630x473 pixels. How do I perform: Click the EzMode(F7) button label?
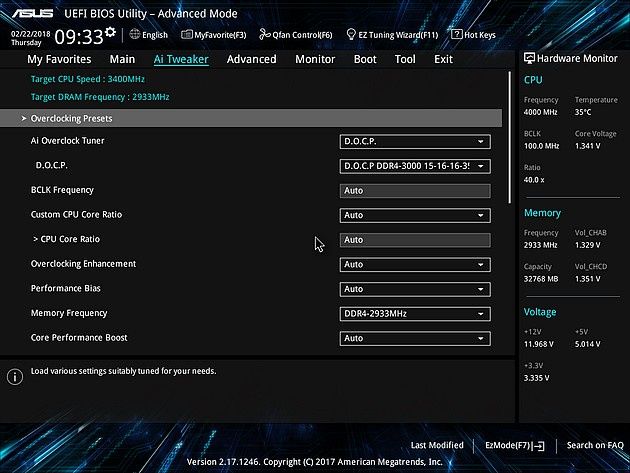(x=509, y=445)
